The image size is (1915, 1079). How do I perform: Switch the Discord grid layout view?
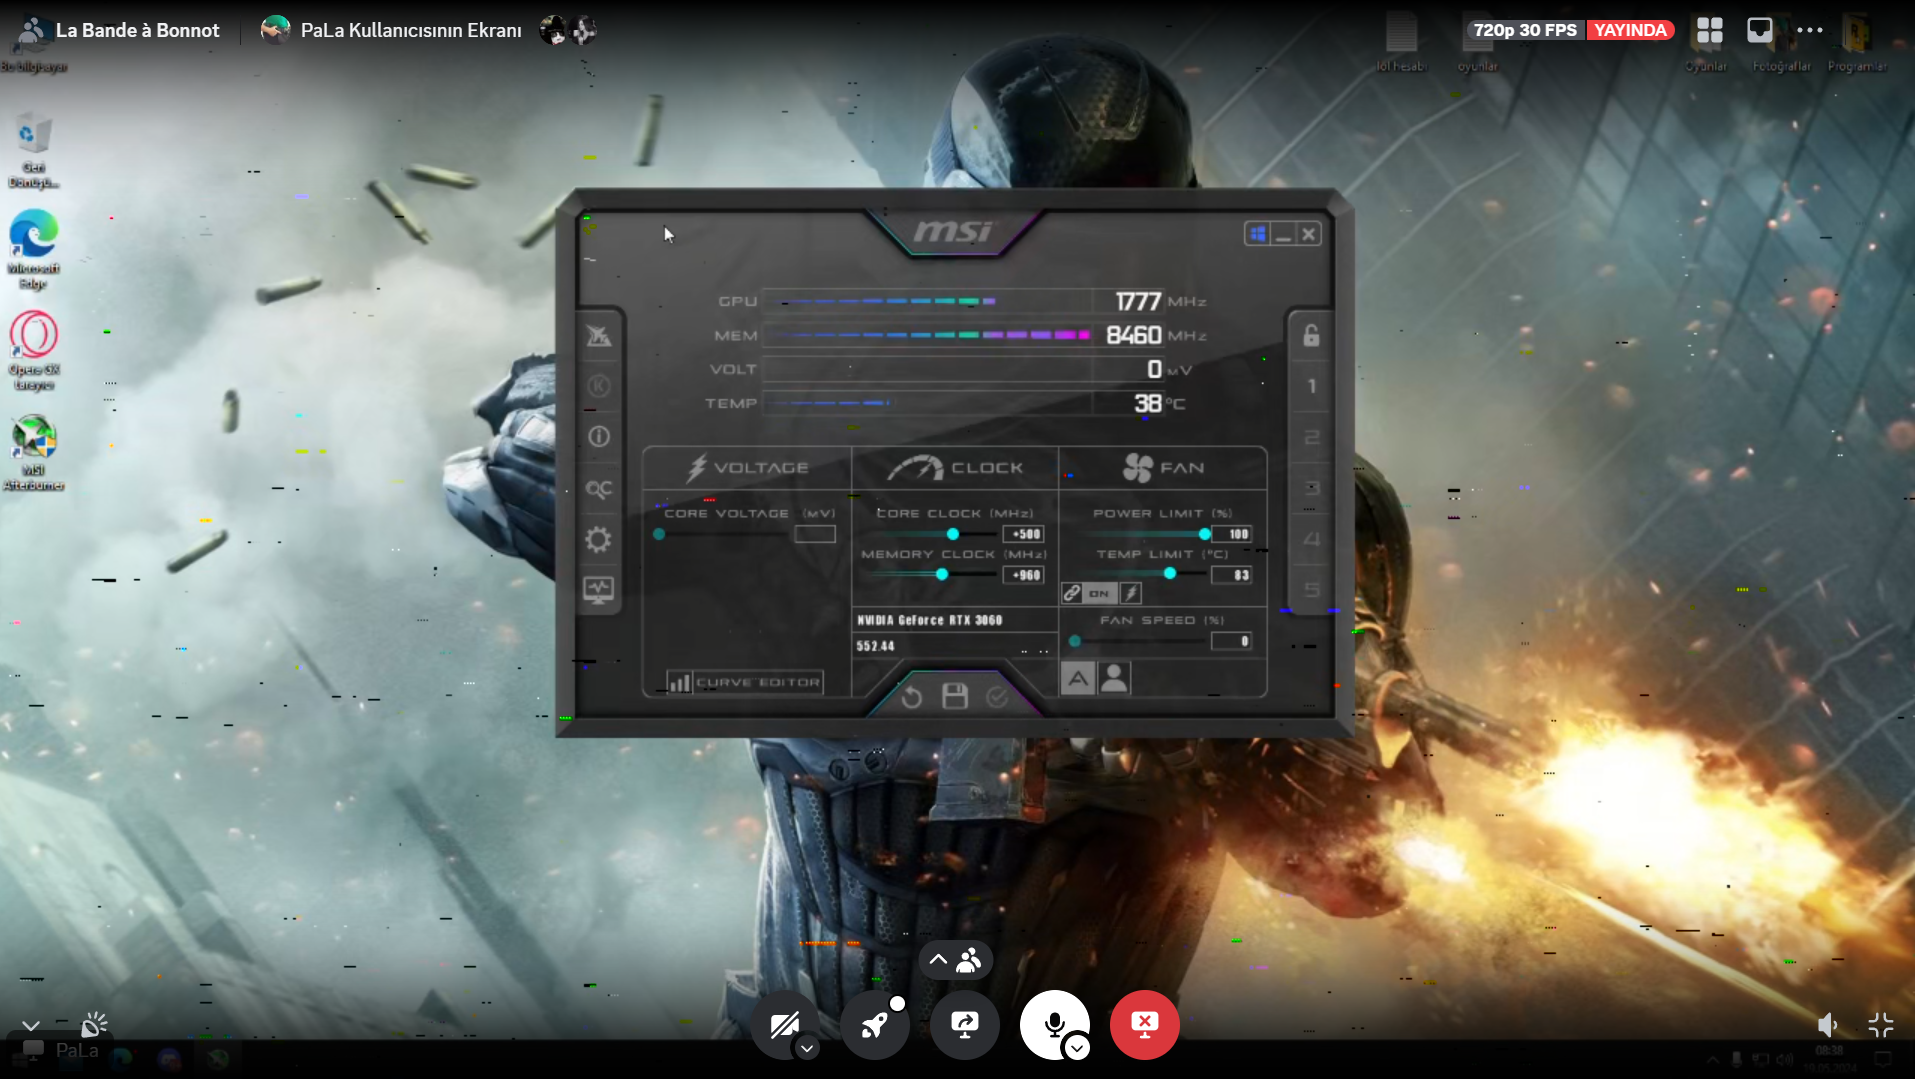click(1710, 31)
